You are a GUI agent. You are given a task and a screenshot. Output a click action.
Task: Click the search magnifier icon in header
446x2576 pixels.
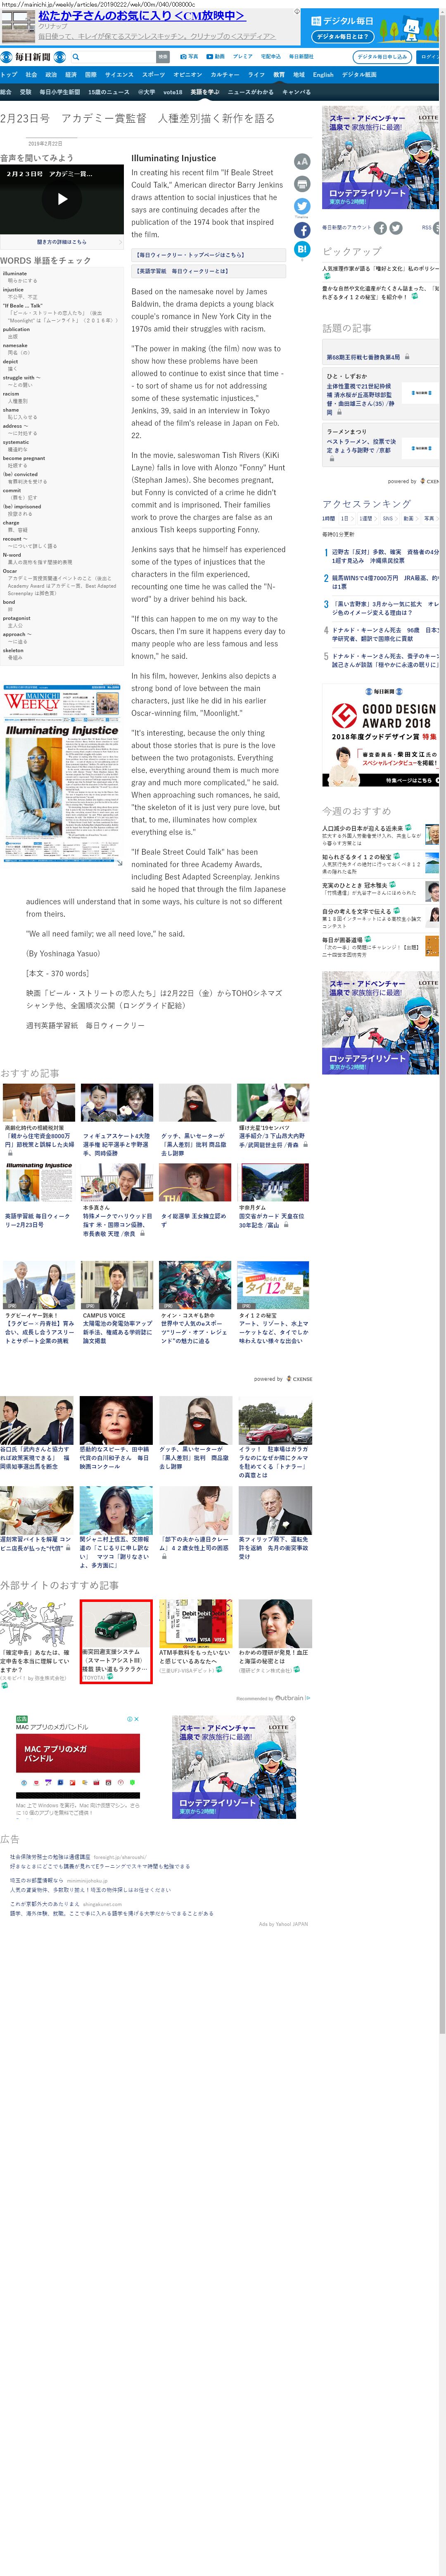[x=76, y=57]
